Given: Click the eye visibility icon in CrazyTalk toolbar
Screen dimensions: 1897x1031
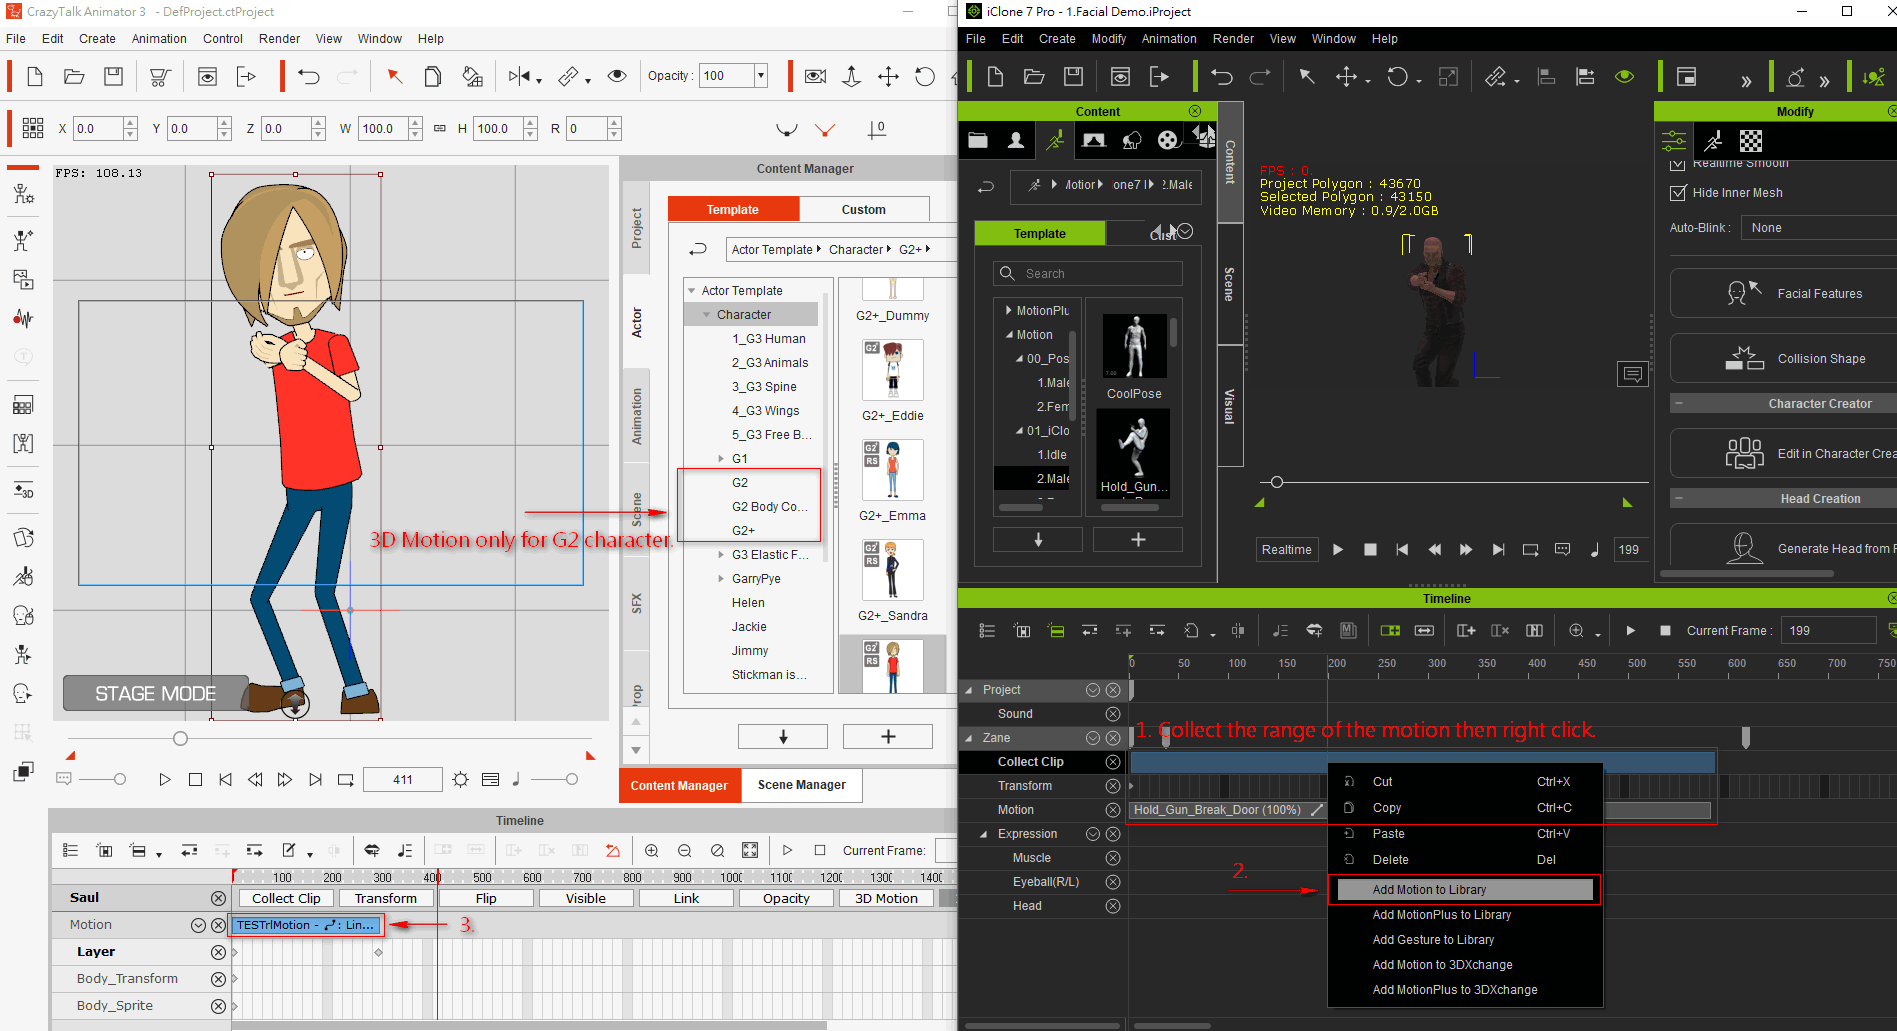Looking at the screenshot, I should 617,76.
